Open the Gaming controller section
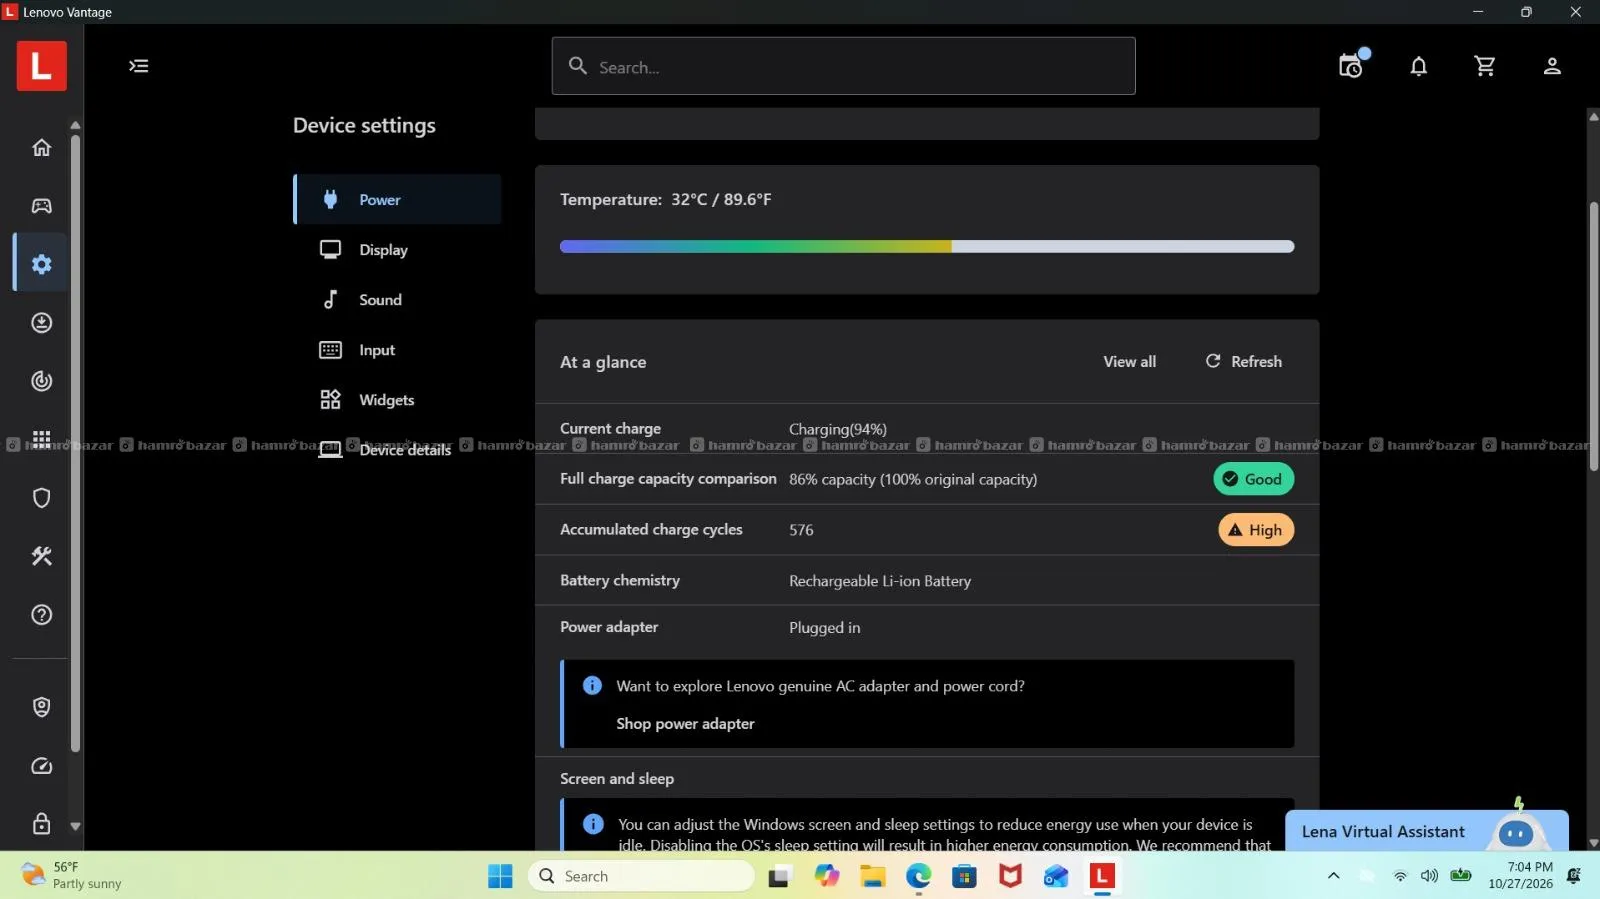This screenshot has height=899, width=1600. click(x=41, y=206)
